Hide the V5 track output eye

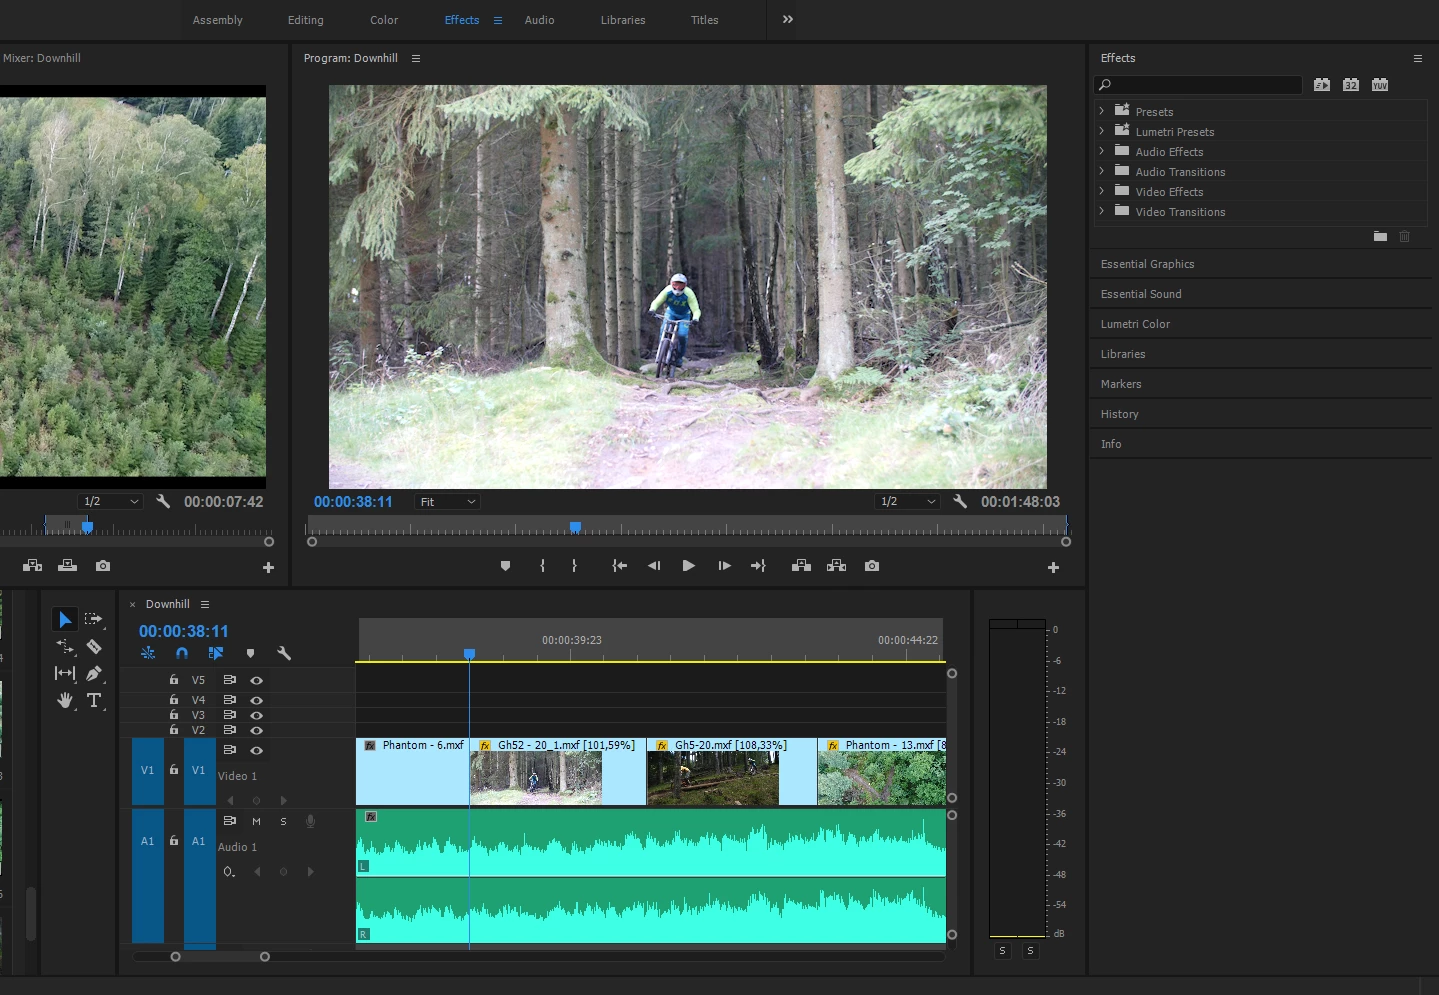[256, 680]
